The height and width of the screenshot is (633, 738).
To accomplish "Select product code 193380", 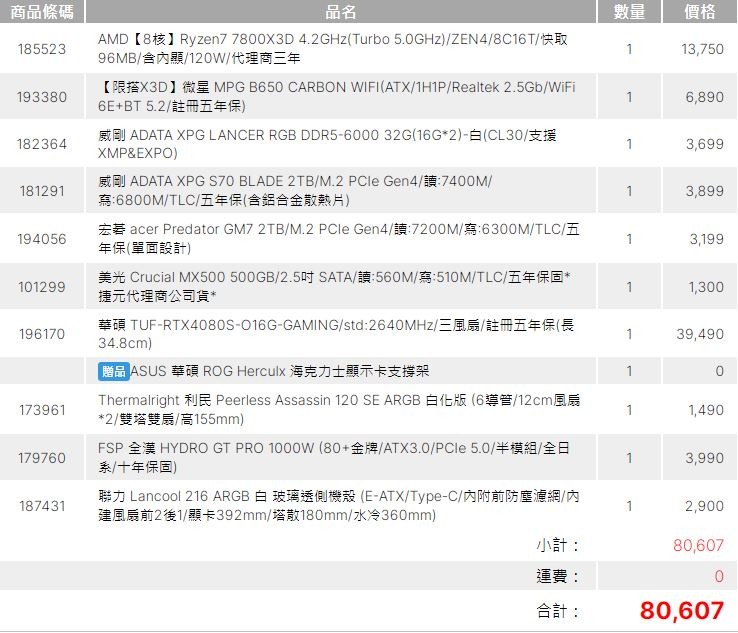I will coord(42,97).
